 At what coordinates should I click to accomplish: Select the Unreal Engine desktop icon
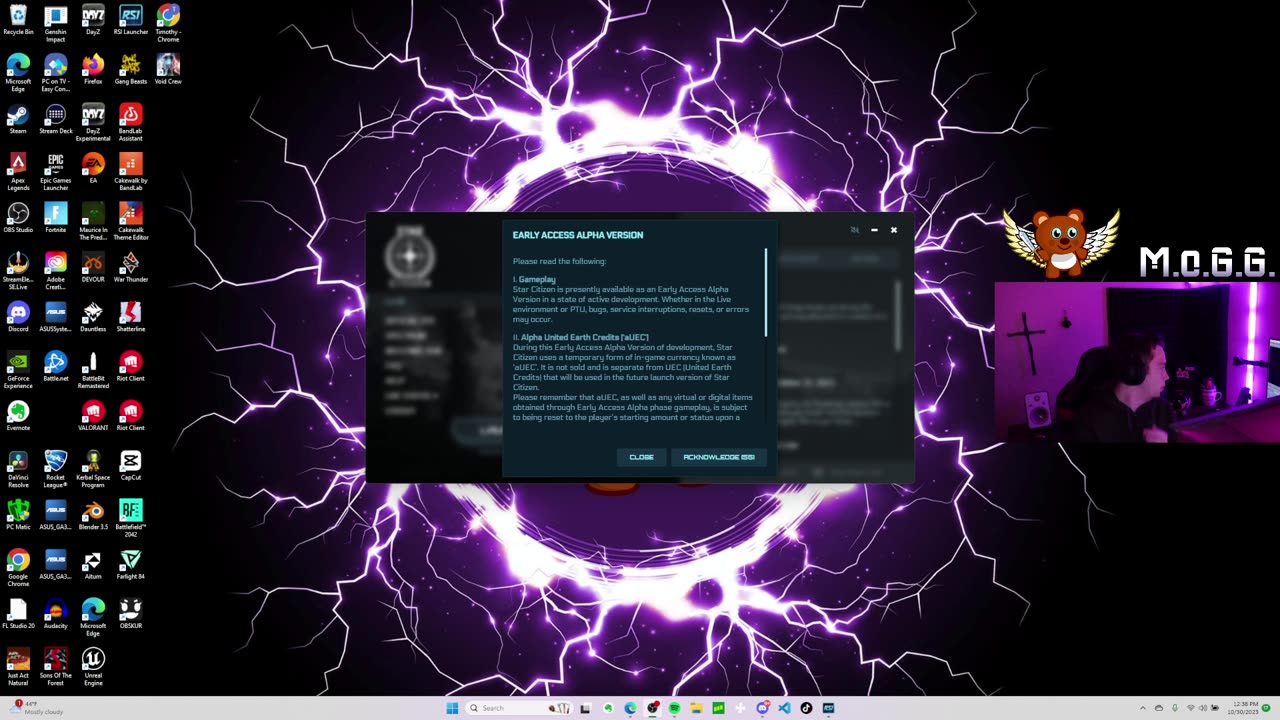[93, 667]
